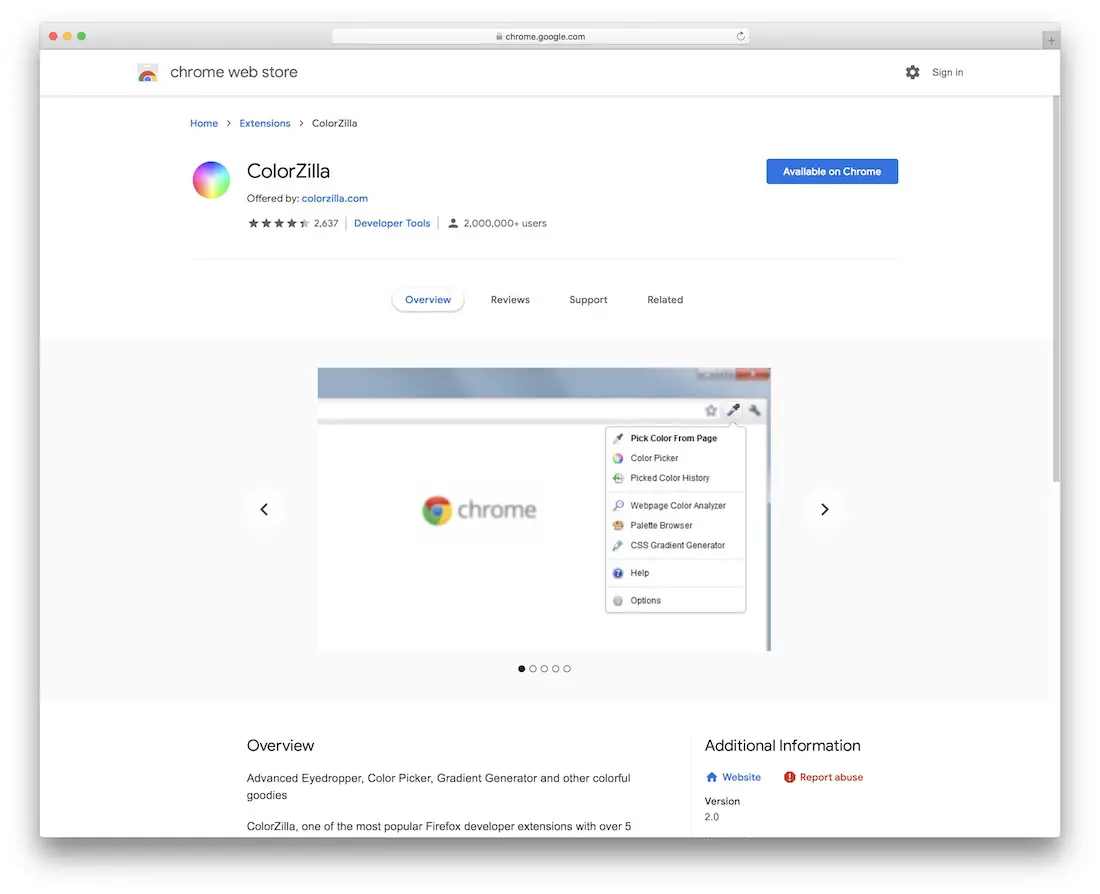Screen dimensions: 1100x894
Task: Click the 2,000,000+ users text
Action: (505, 223)
